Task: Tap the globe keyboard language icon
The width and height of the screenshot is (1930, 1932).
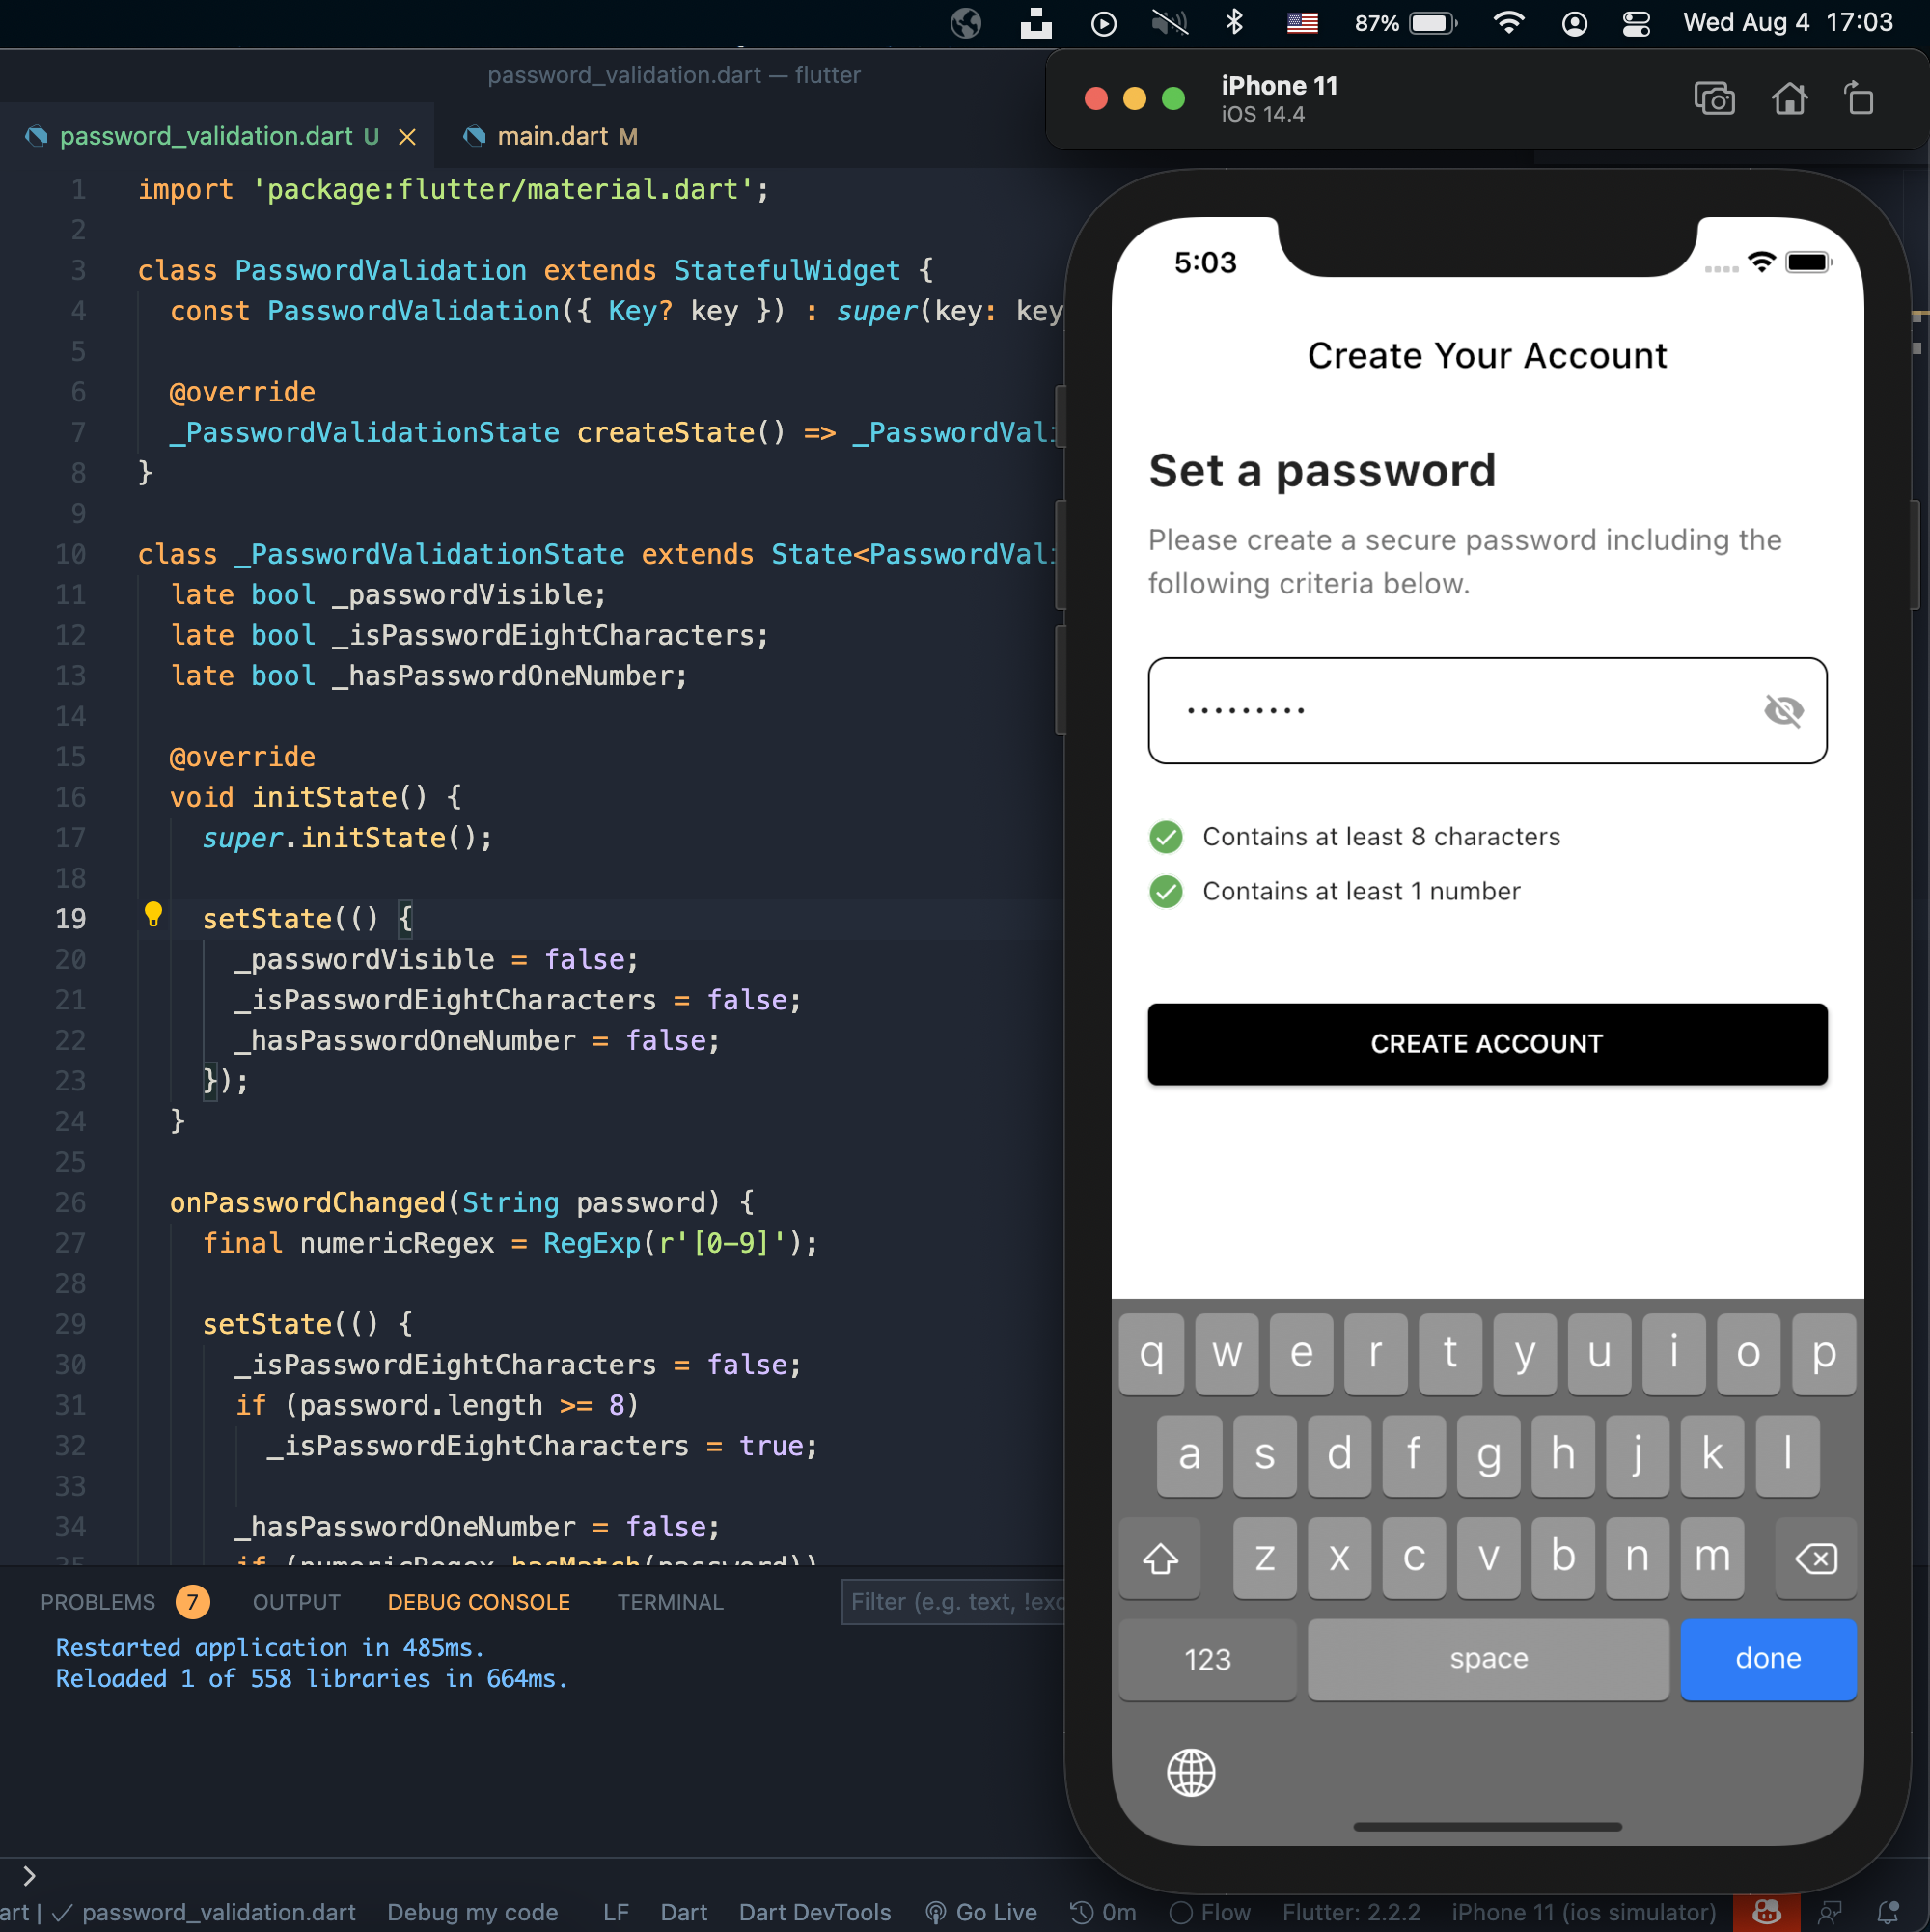Action: click(1190, 1772)
